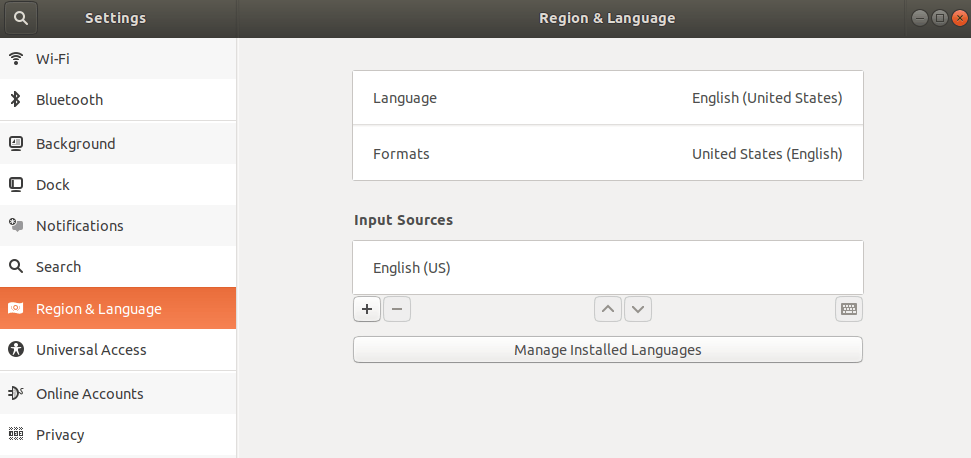Click the Notifications sidebar icon
Image resolution: width=971 pixels, height=458 pixels.
point(16,225)
